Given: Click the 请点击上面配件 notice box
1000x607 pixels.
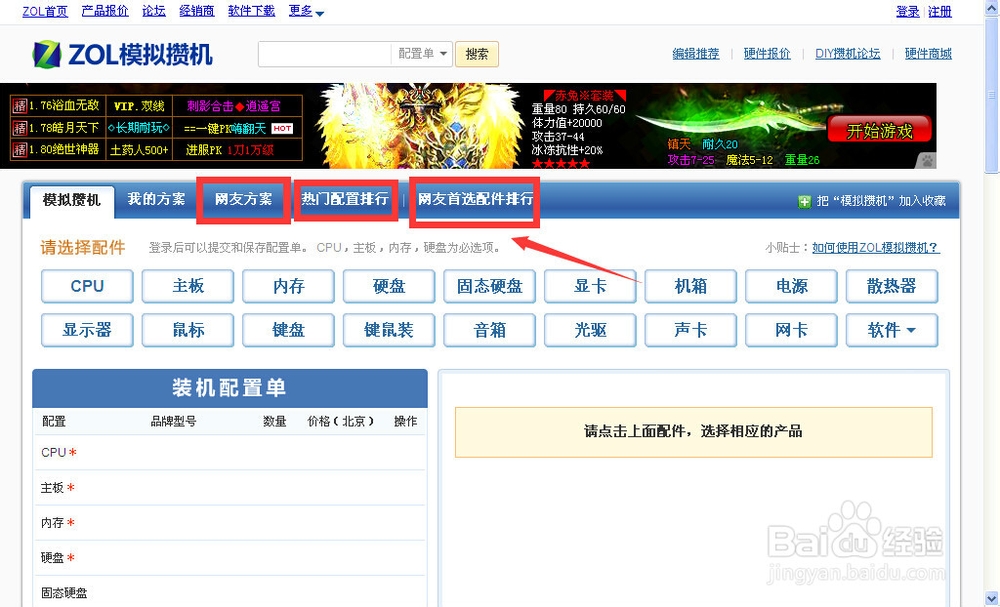Looking at the screenshot, I should 693,432.
